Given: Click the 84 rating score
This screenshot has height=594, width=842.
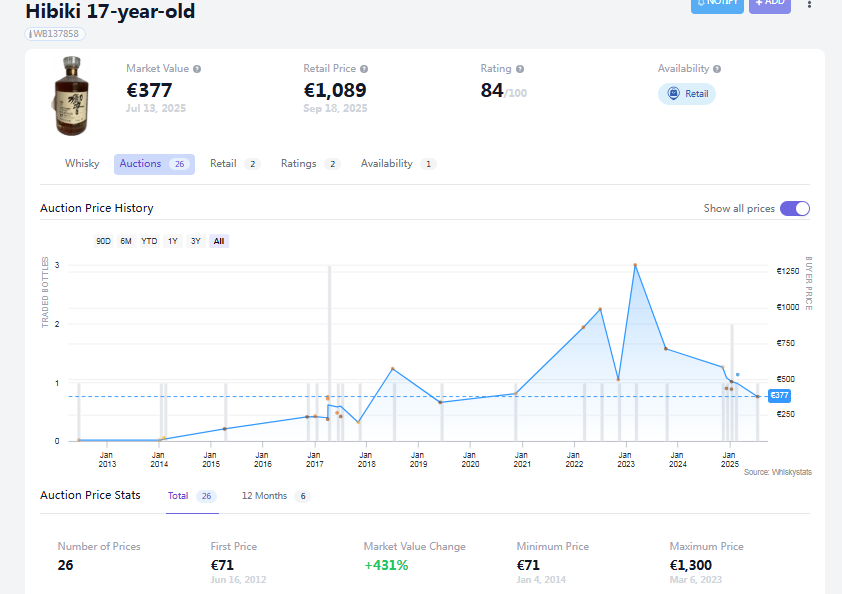Looking at the screenshot, I should click(492, 90).
